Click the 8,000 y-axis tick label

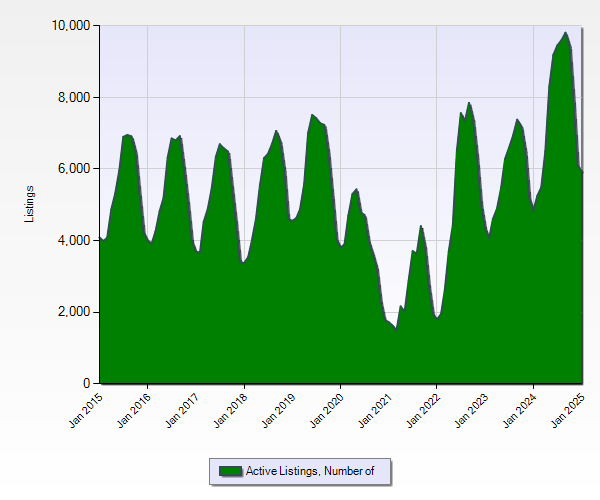73,97
